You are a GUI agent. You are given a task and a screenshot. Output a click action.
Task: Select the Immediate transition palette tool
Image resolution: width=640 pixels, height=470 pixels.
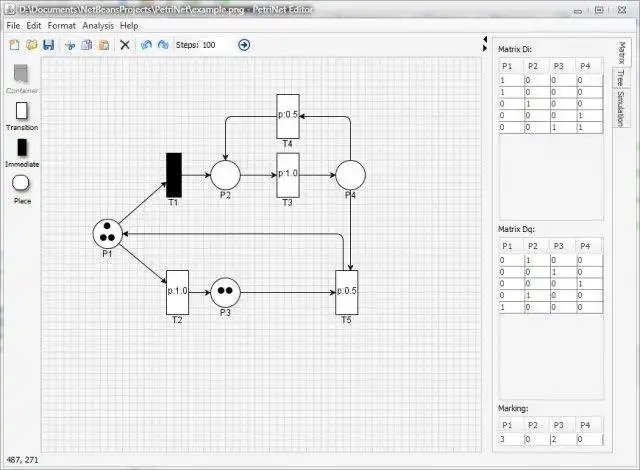(x=22, y=153)
